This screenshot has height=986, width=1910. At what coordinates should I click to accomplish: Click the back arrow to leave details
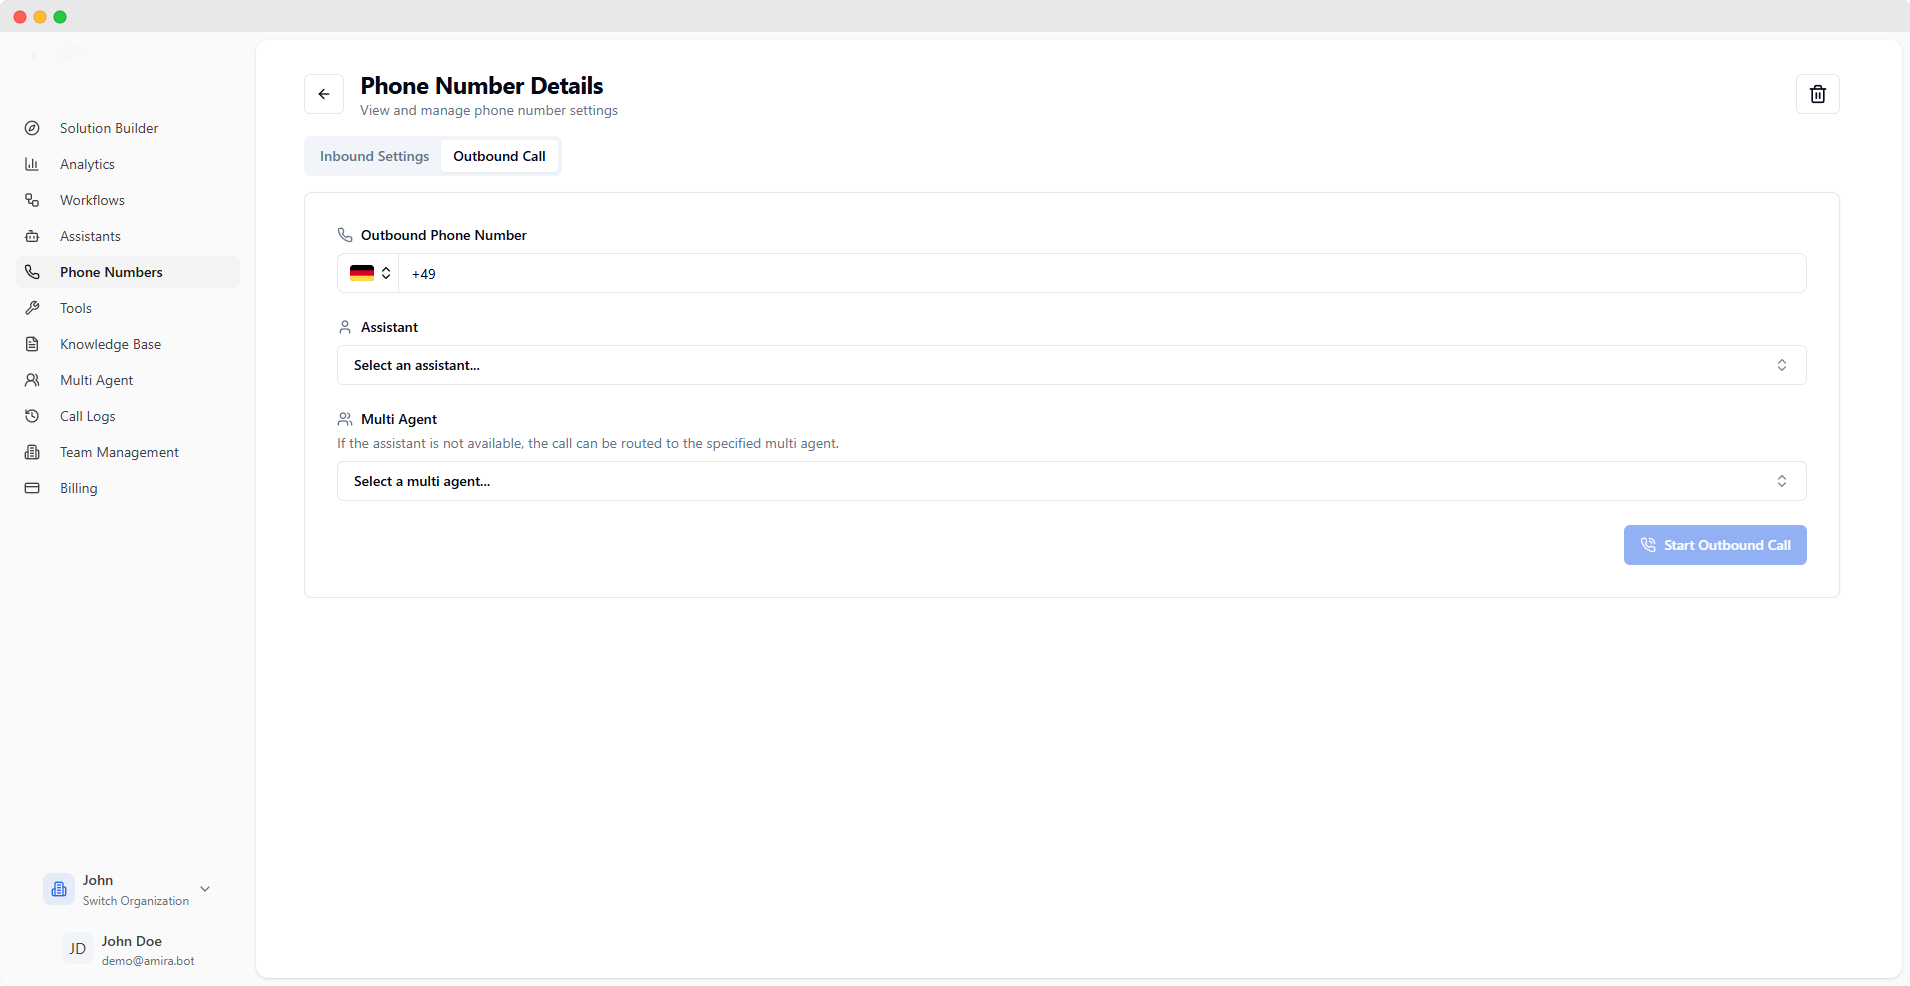324,94
